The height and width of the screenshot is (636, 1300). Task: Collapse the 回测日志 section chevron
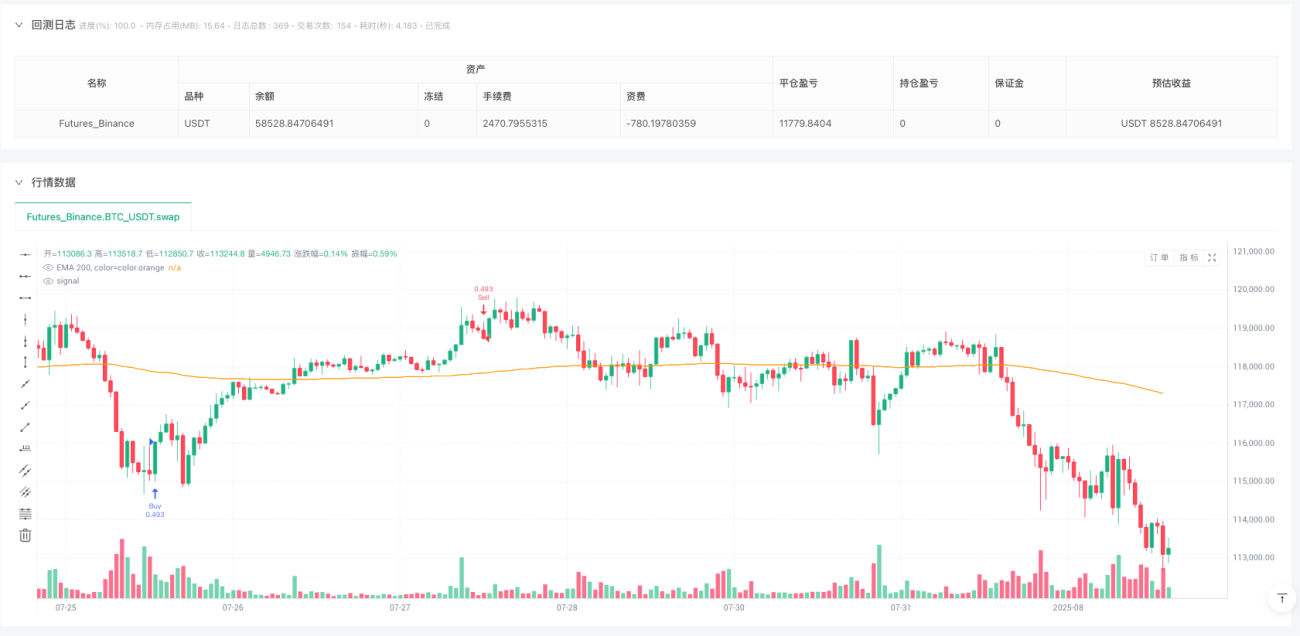click(18, 25)
